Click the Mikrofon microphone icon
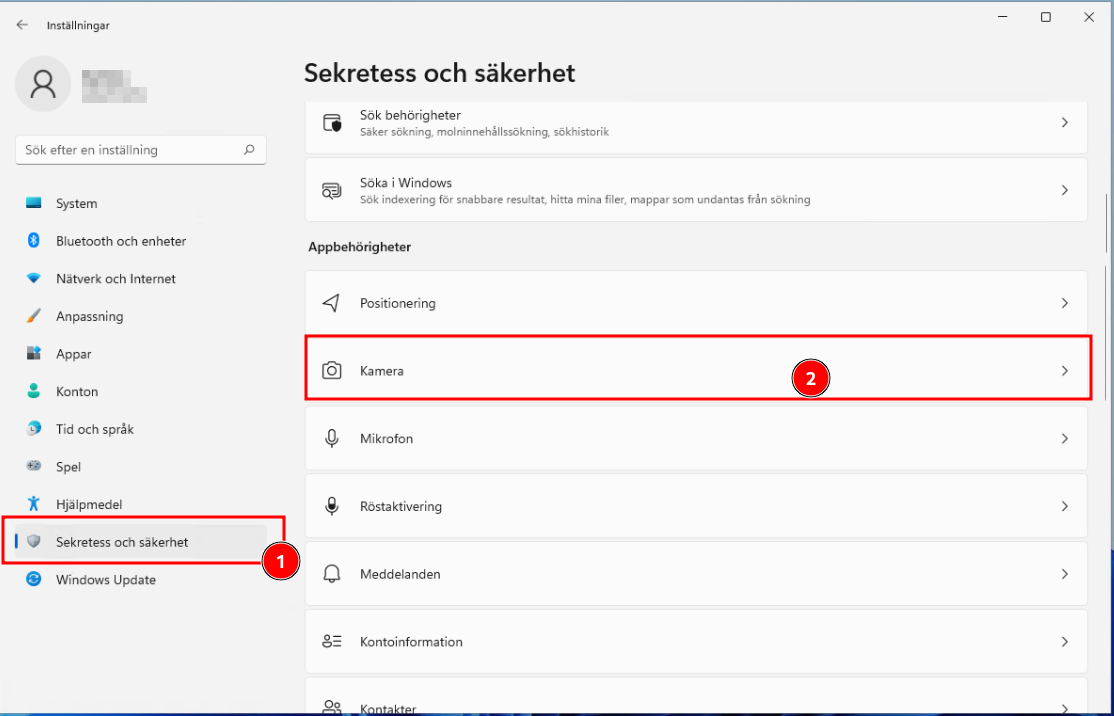Image resolution: width=1114 pixels, height=716 pixels. point(332,438)
